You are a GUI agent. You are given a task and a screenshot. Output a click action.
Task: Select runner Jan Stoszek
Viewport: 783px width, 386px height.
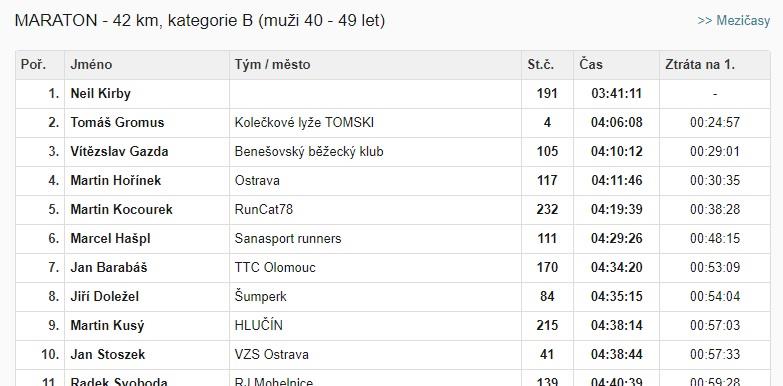(108, 355)
